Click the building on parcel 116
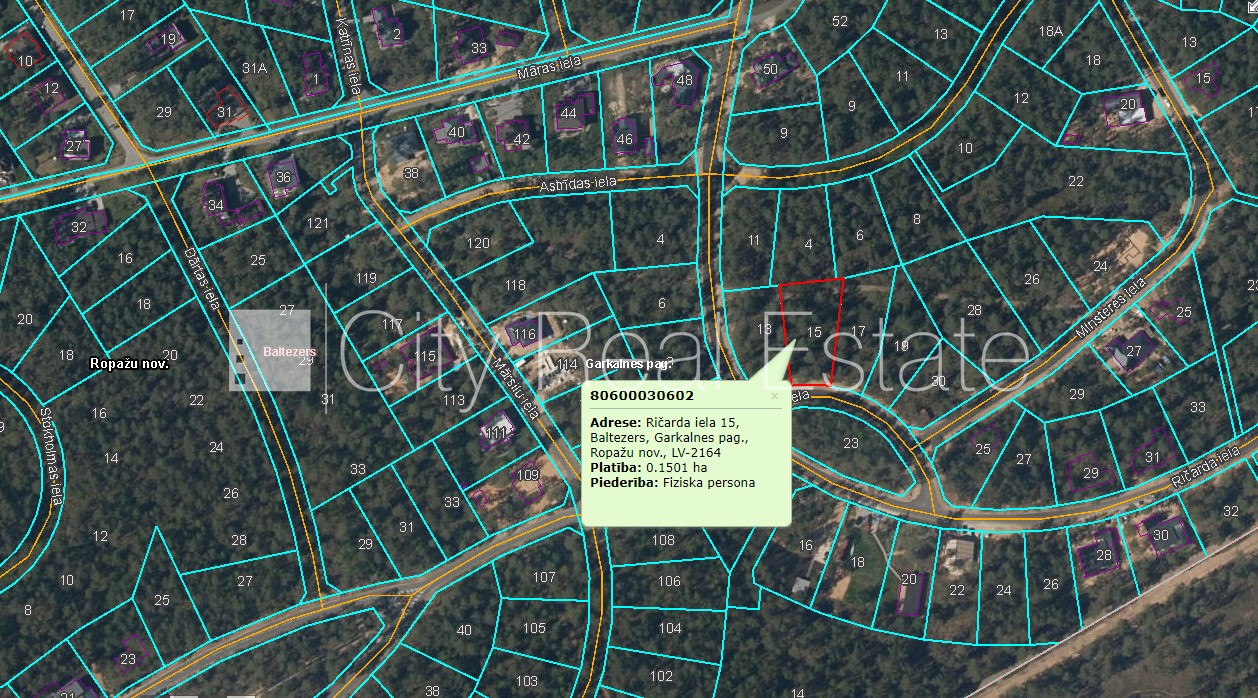Screen dimensions: 1258x698 pos(524,333)
